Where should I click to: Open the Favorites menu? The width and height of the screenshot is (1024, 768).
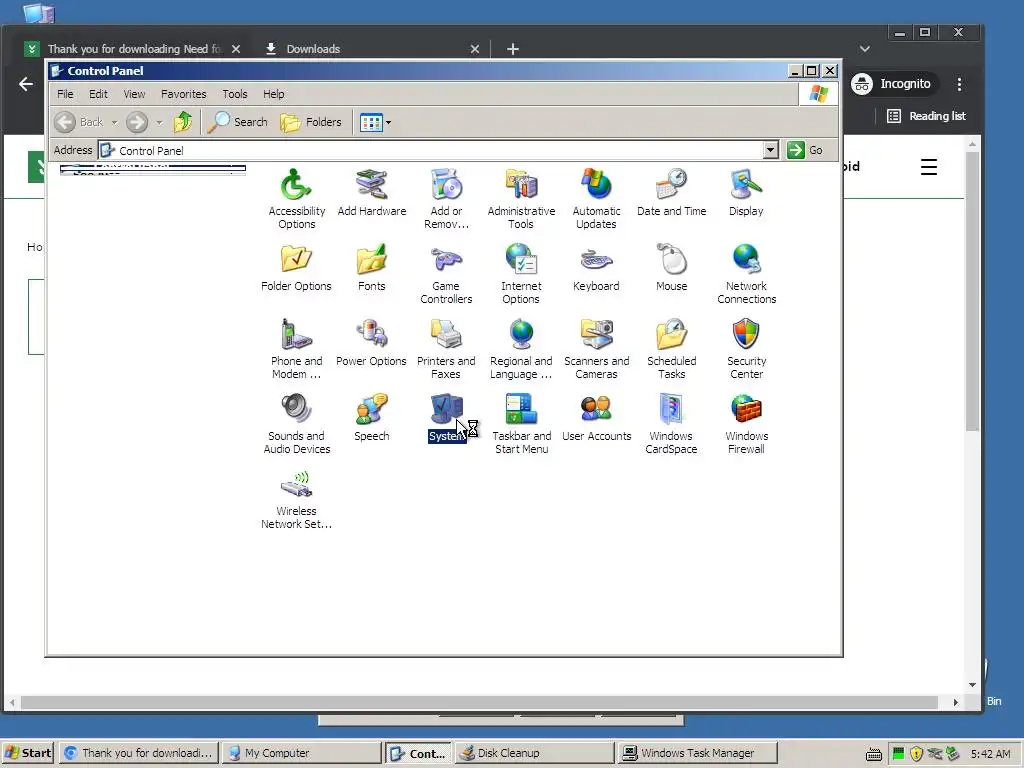[x=184, y=94]
